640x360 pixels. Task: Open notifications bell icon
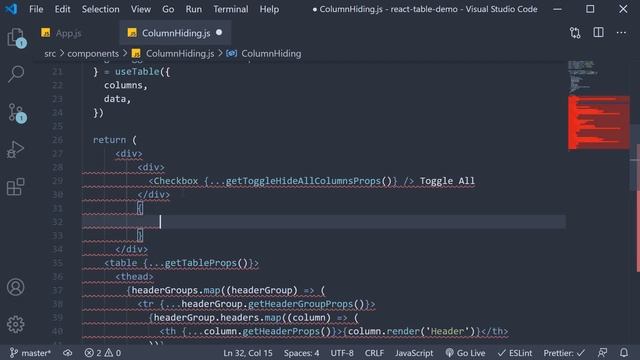coord(624,353)
